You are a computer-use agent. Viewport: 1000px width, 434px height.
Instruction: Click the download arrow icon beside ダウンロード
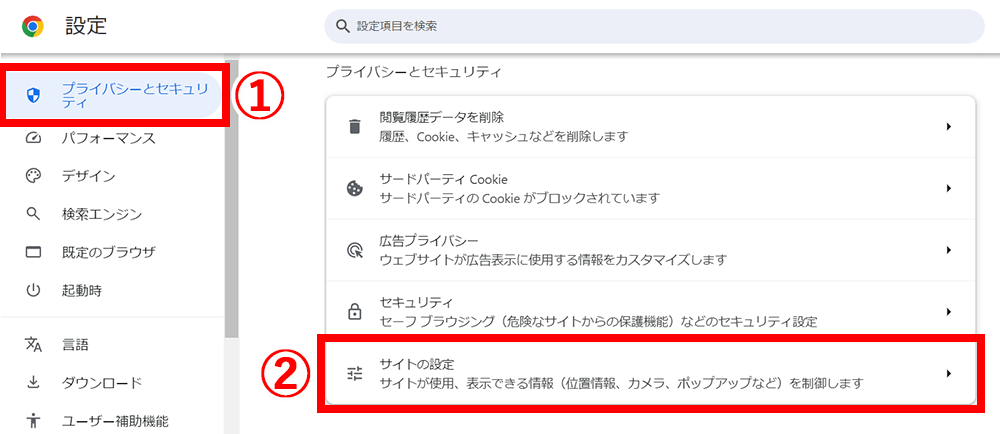tap(33, 382)
